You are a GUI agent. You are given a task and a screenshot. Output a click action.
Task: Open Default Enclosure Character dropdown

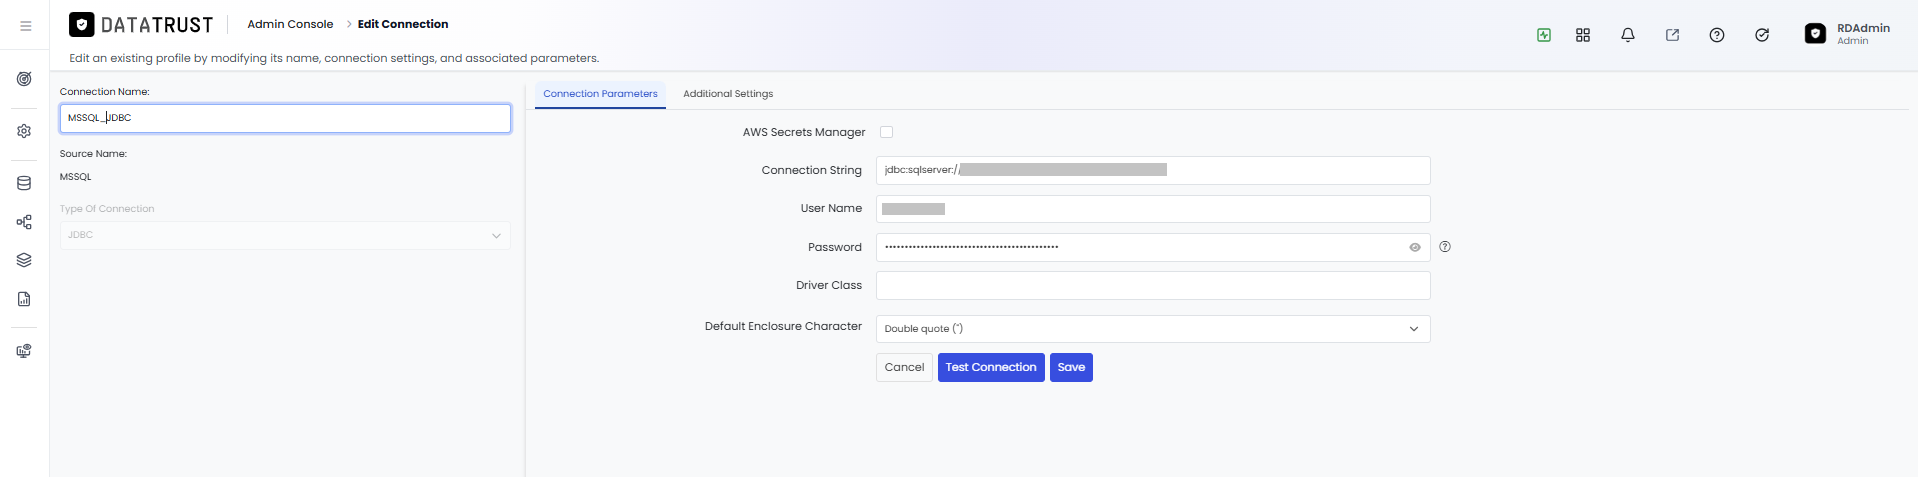pyautogui.click(x=1153, y=329)
